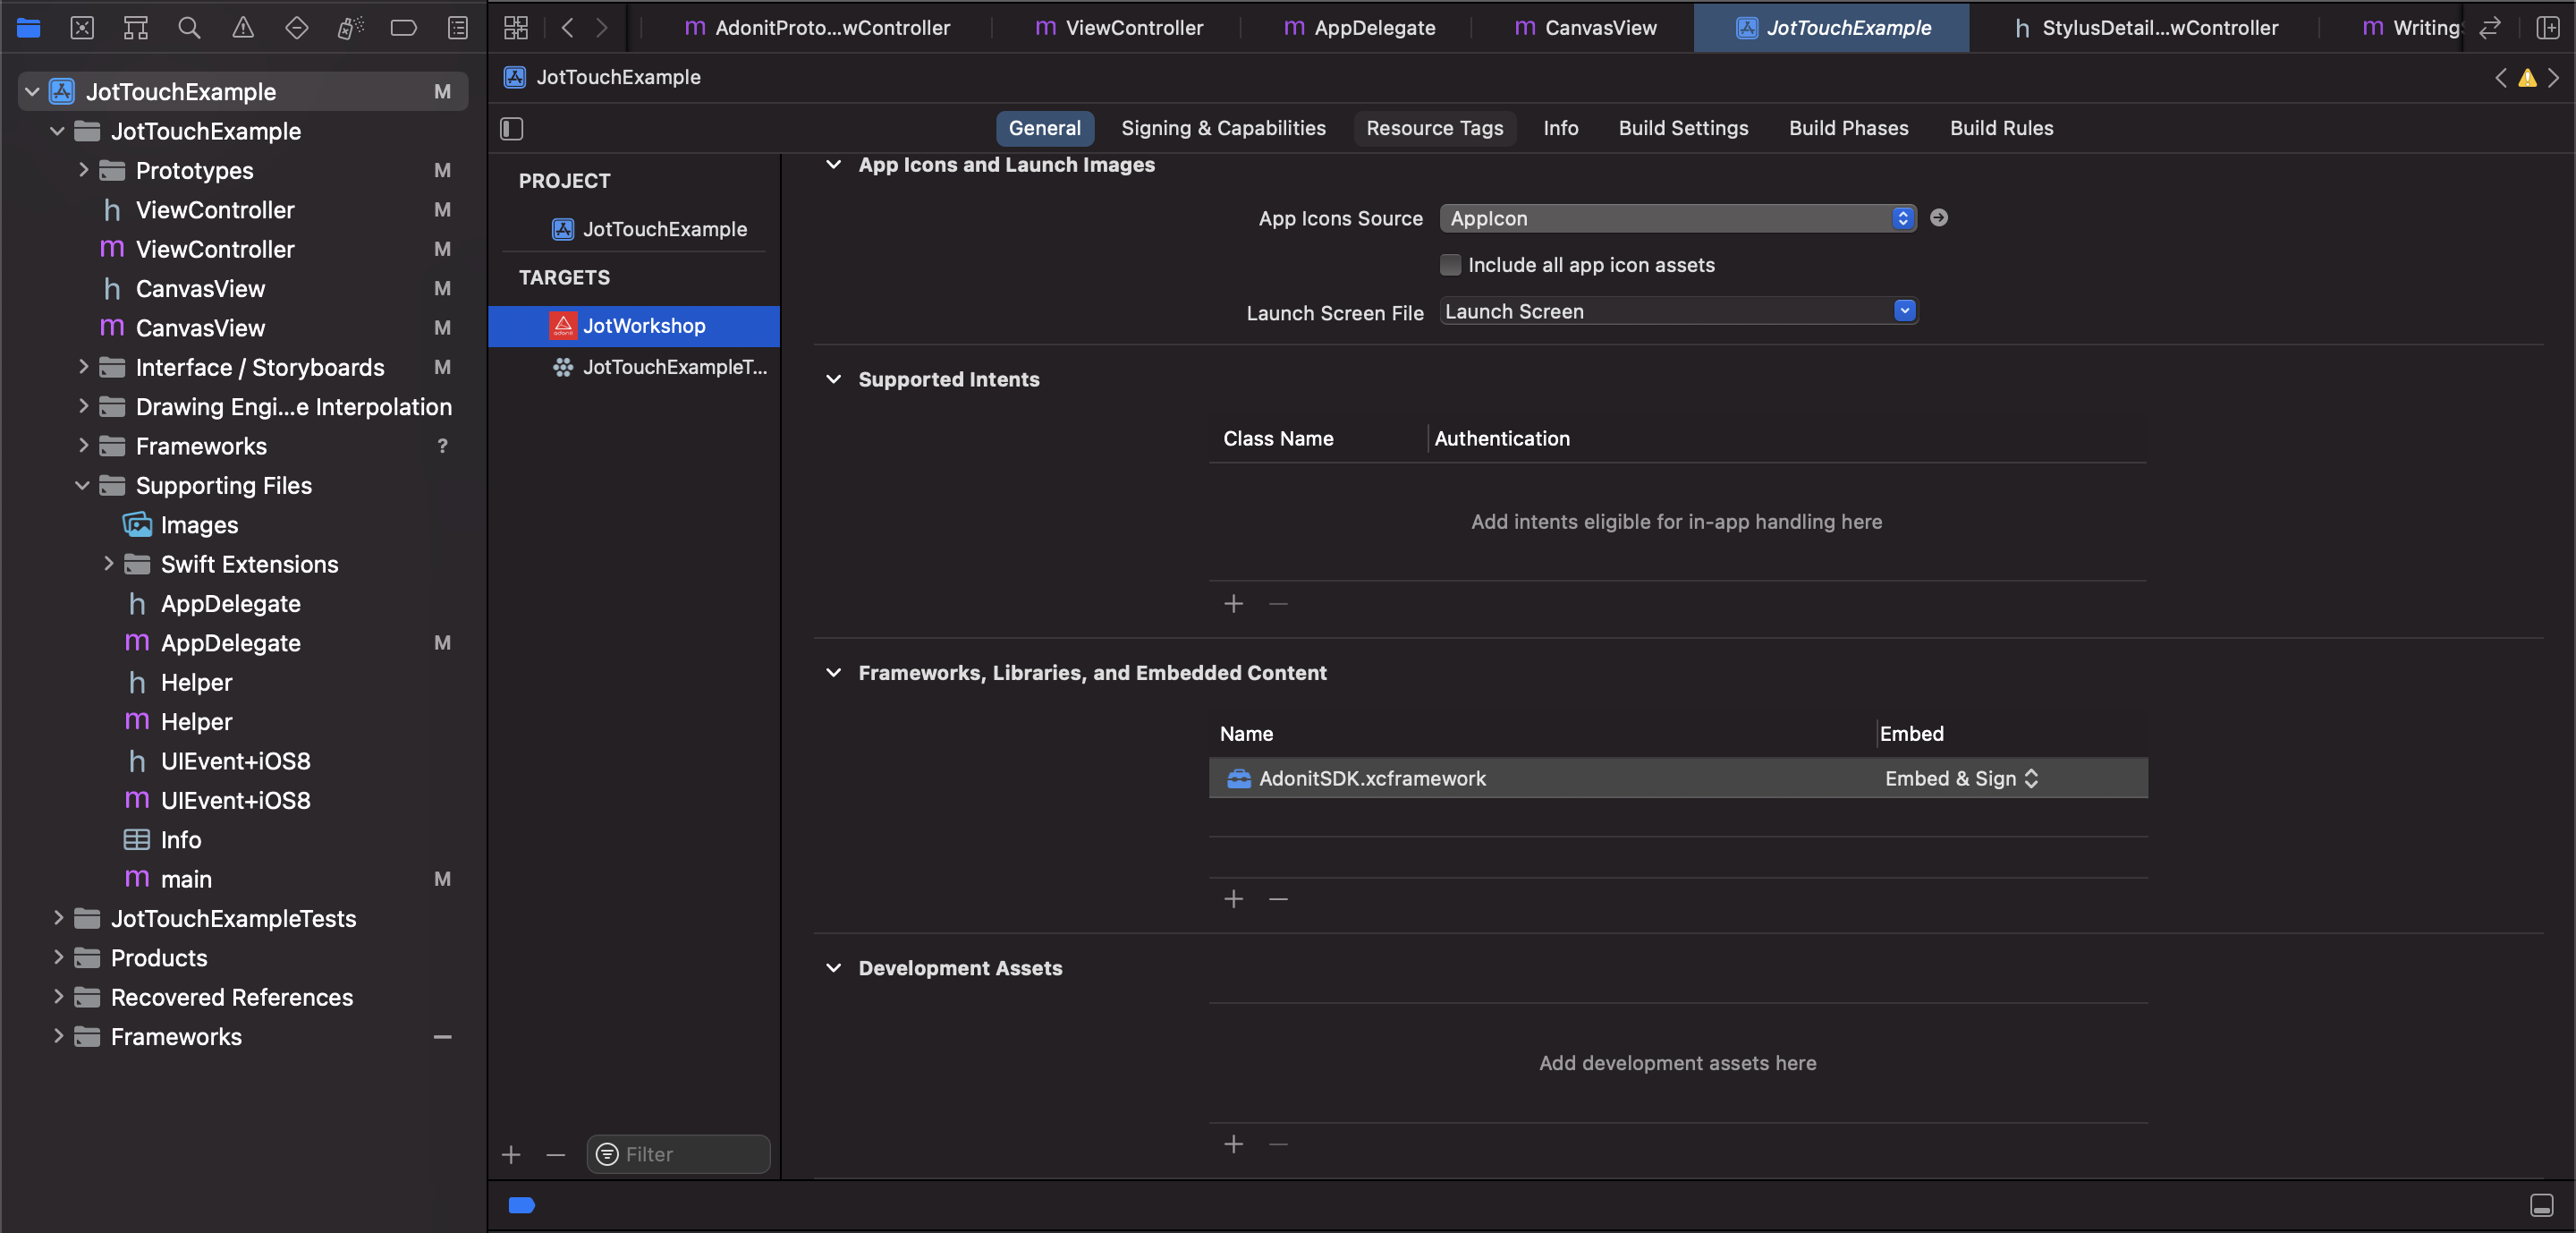Open the Source Control navigator icon
This screenshot has width=2576, height=1233.
click(82, 28)
